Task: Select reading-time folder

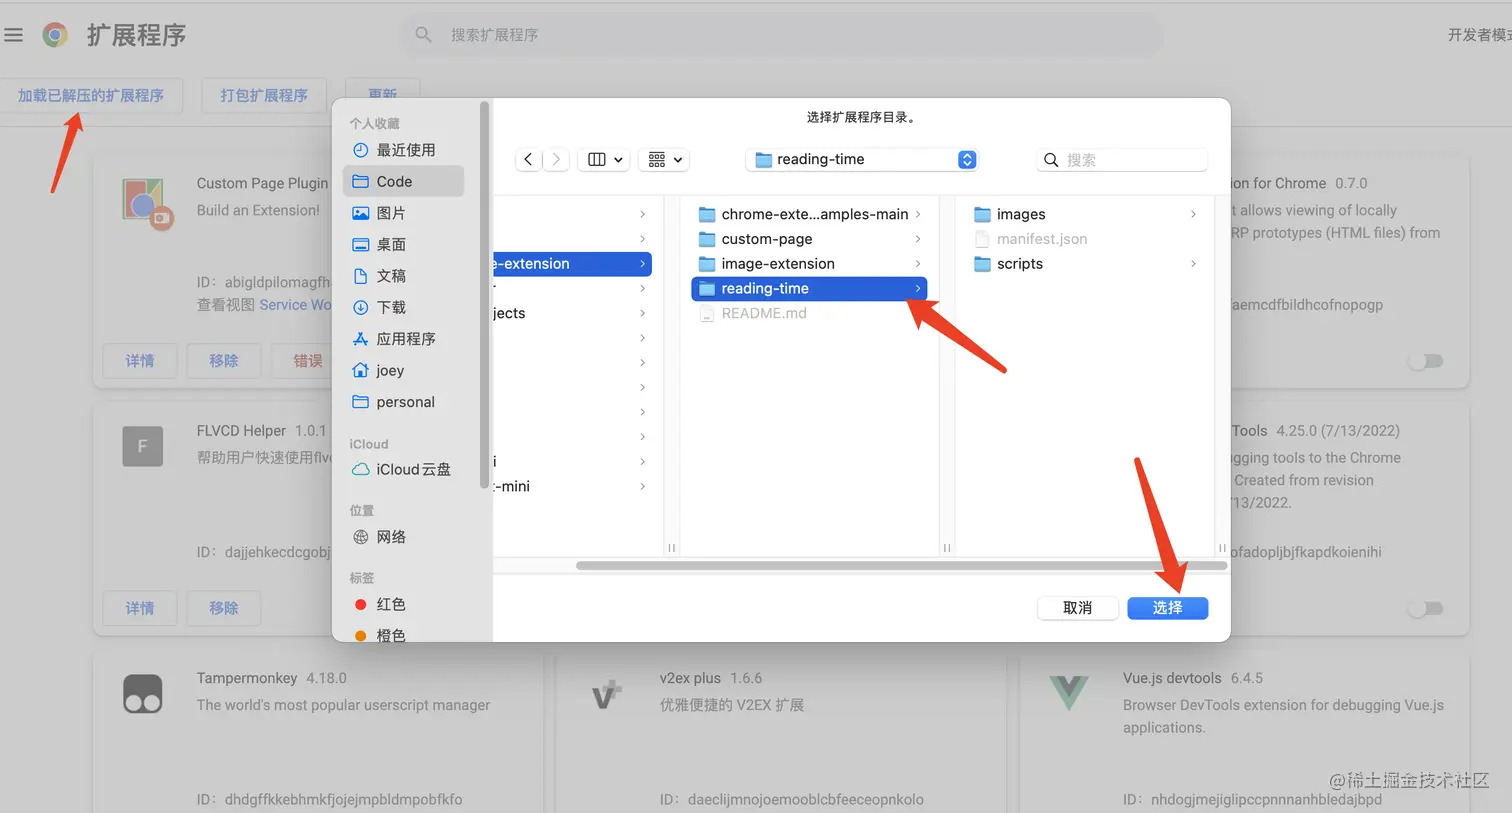Action: (809, 288)
